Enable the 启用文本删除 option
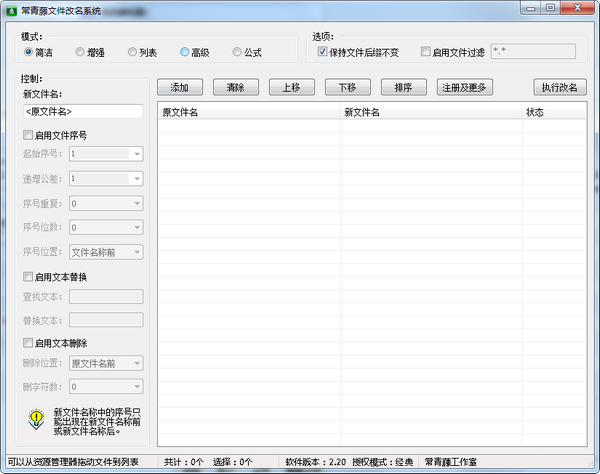 click(28, 343)
